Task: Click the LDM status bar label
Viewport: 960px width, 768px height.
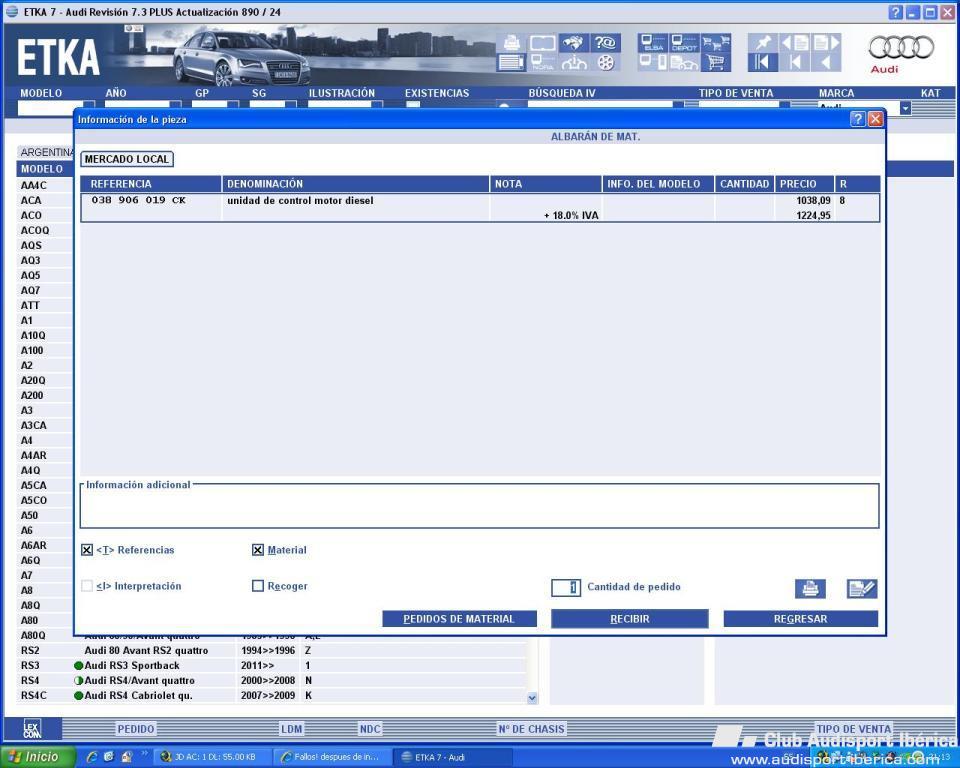Action: point(291,729)
